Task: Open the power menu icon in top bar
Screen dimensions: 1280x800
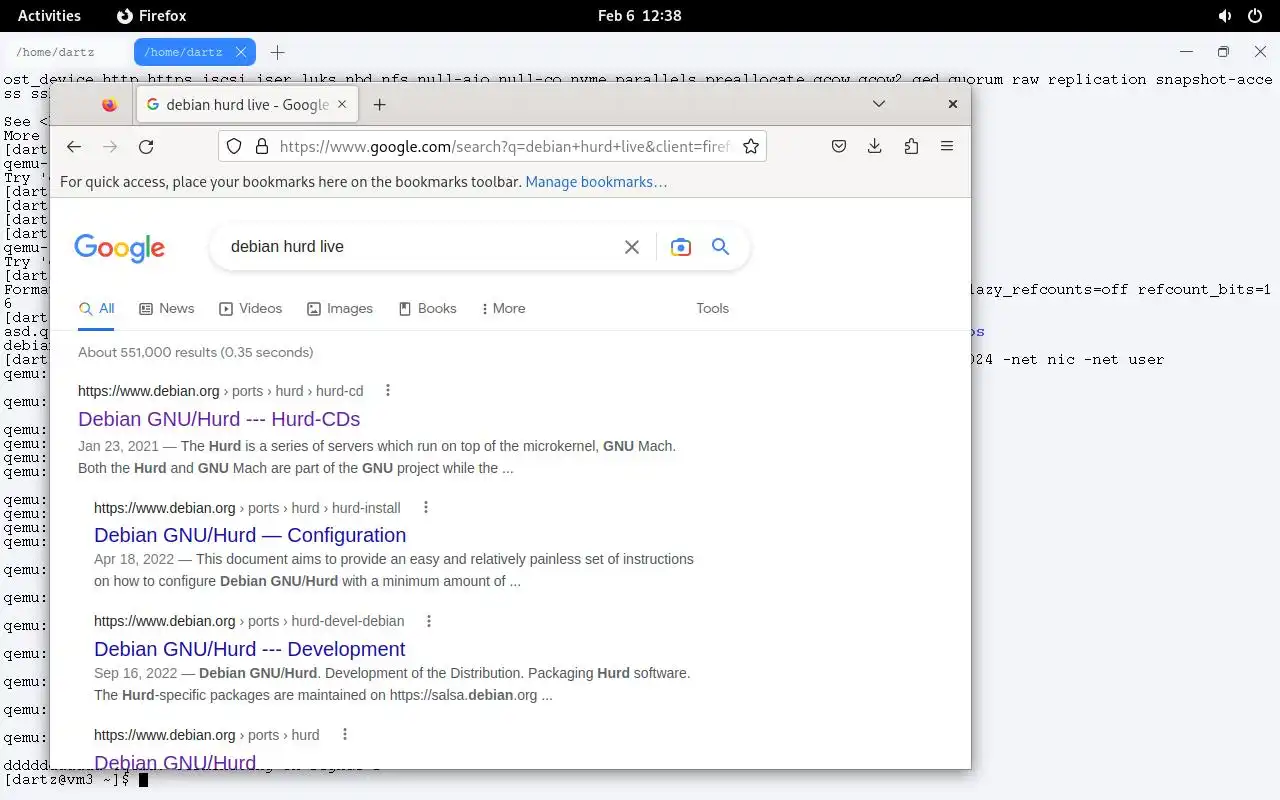Action: [1256, 16]
